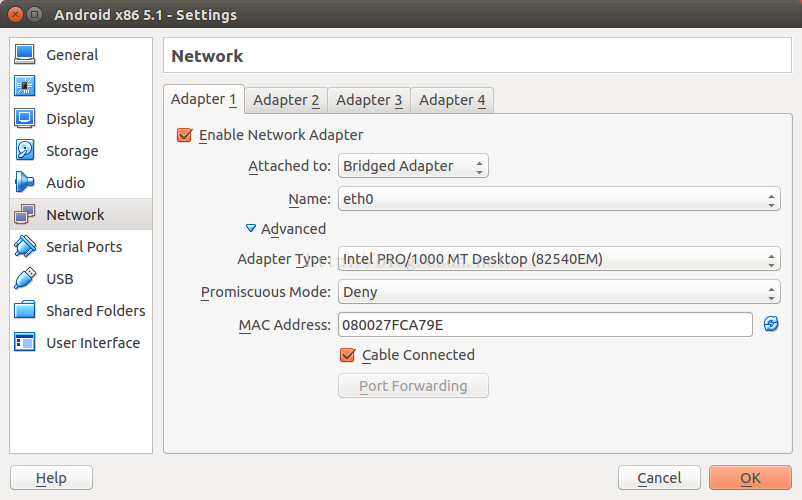Screen dimensions: 802x500
Task: Collapse the Advanced section triangle
Action: tap(251, 228)
